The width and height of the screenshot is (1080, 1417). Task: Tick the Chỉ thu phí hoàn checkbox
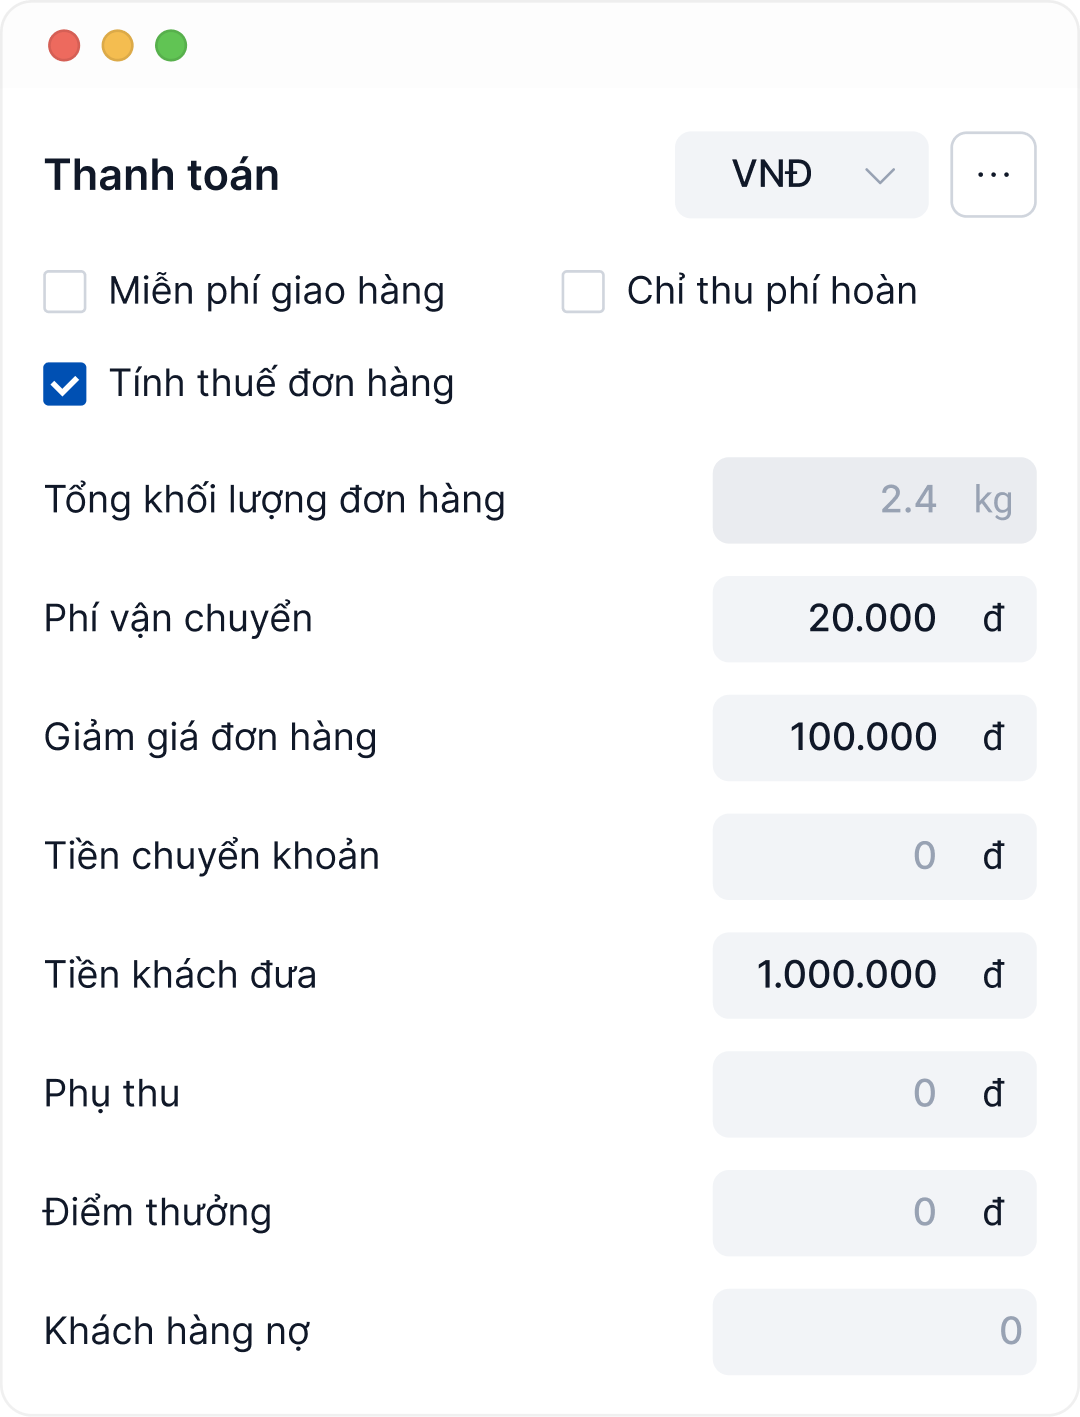583,292
